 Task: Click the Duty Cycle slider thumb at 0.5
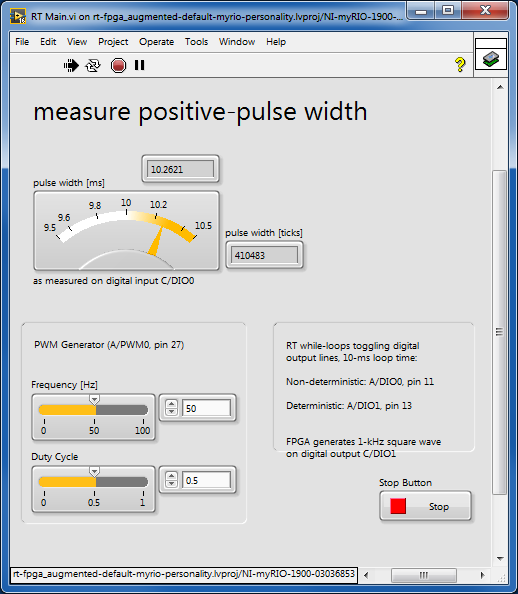click(x=94, y=472)
